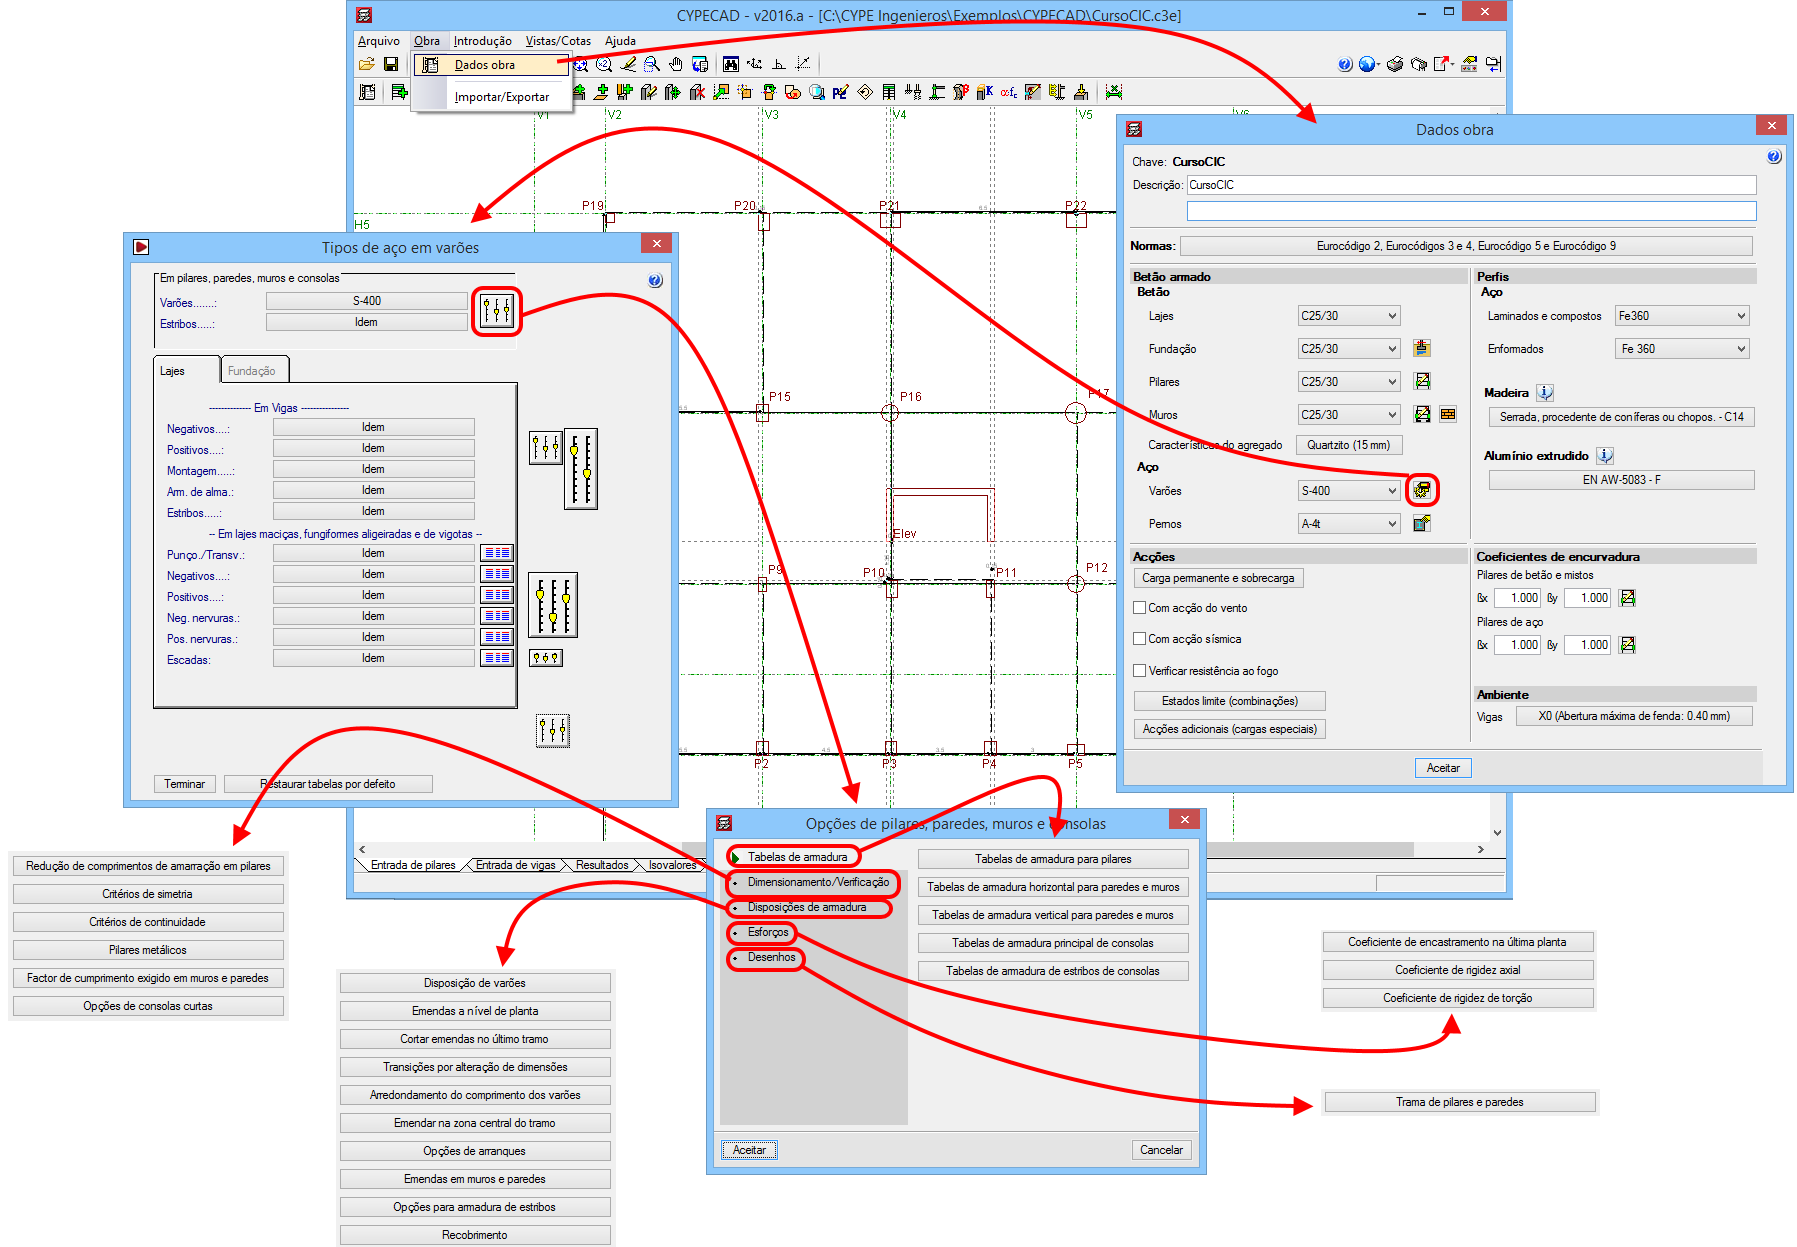Click Carga permanente e sobrecarga button
The image size is (1797, 1247).
(x=1218, y=578)
